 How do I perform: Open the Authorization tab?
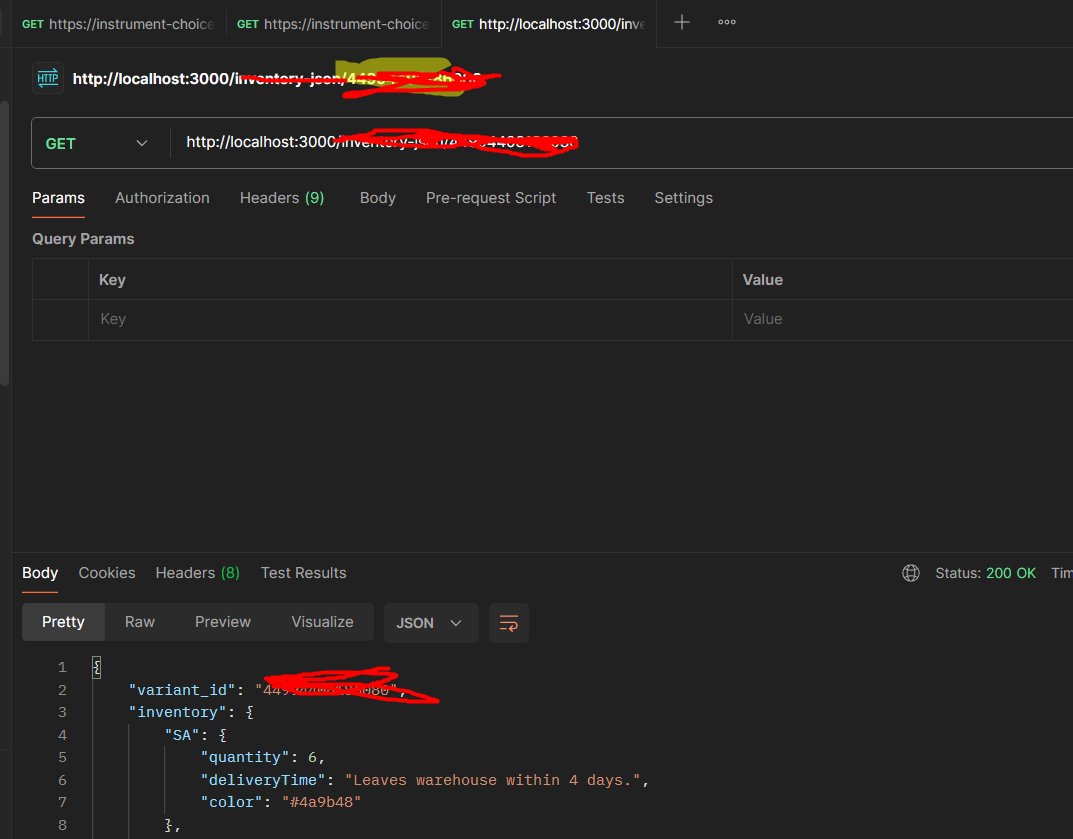(162, 198)
